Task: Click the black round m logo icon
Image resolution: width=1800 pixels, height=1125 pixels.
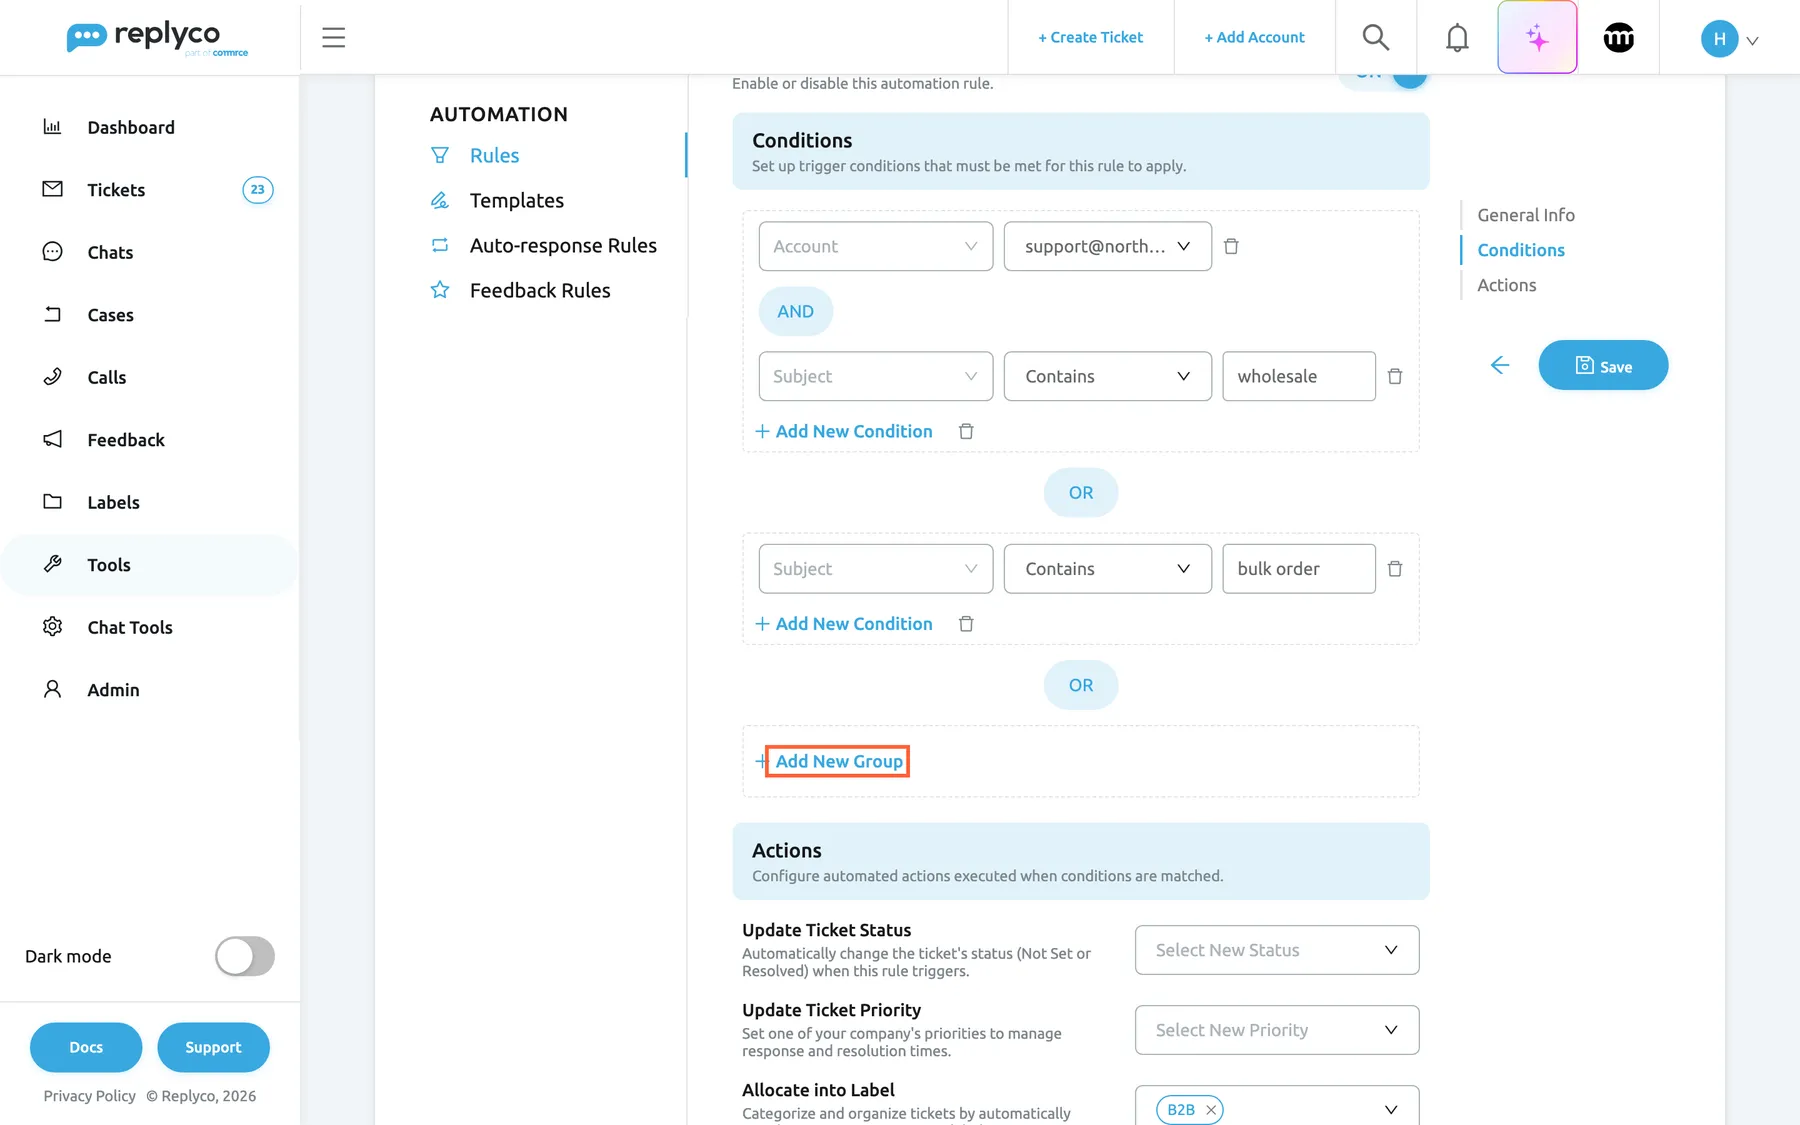Action: 1619,38
